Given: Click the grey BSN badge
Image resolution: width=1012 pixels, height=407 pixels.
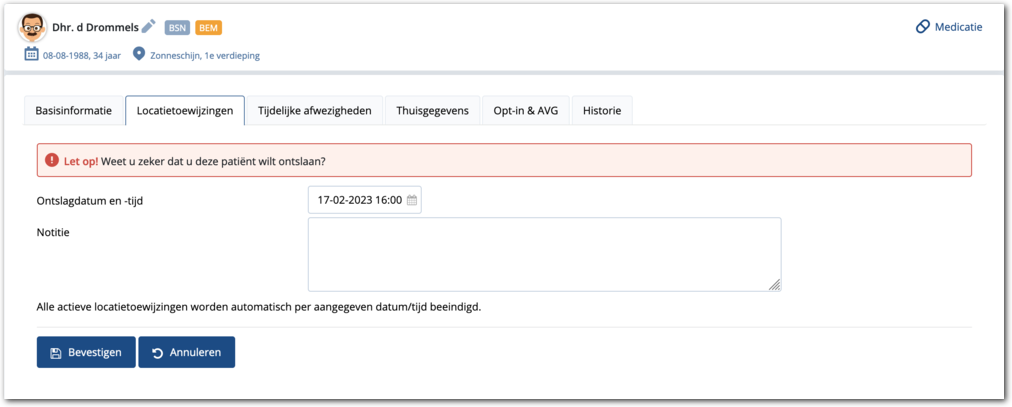Looking at the screenshot, I should [x=177, y=28].
